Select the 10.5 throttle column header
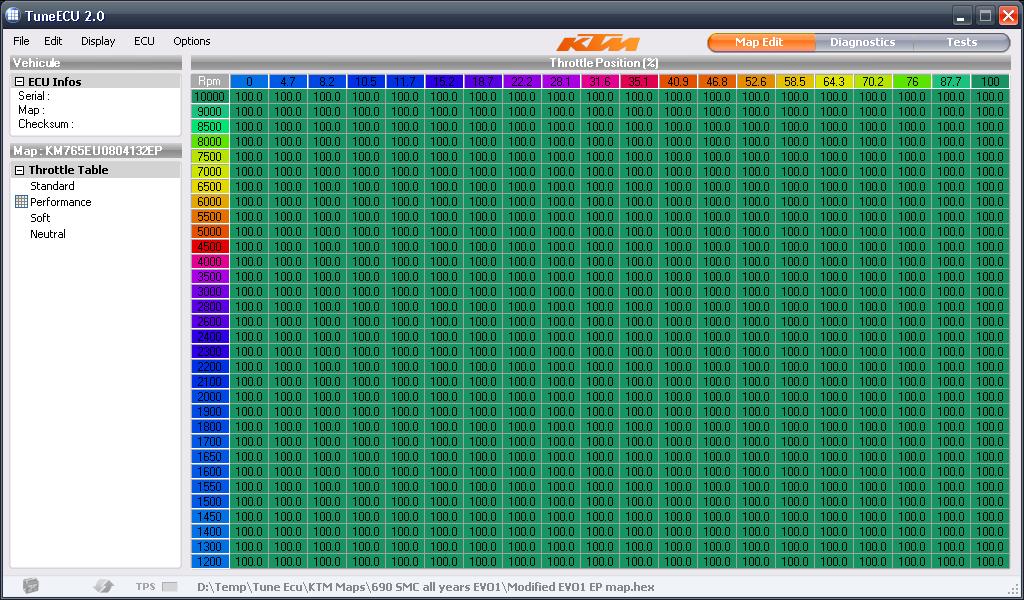1024x600 pixels. pos(366,82)
